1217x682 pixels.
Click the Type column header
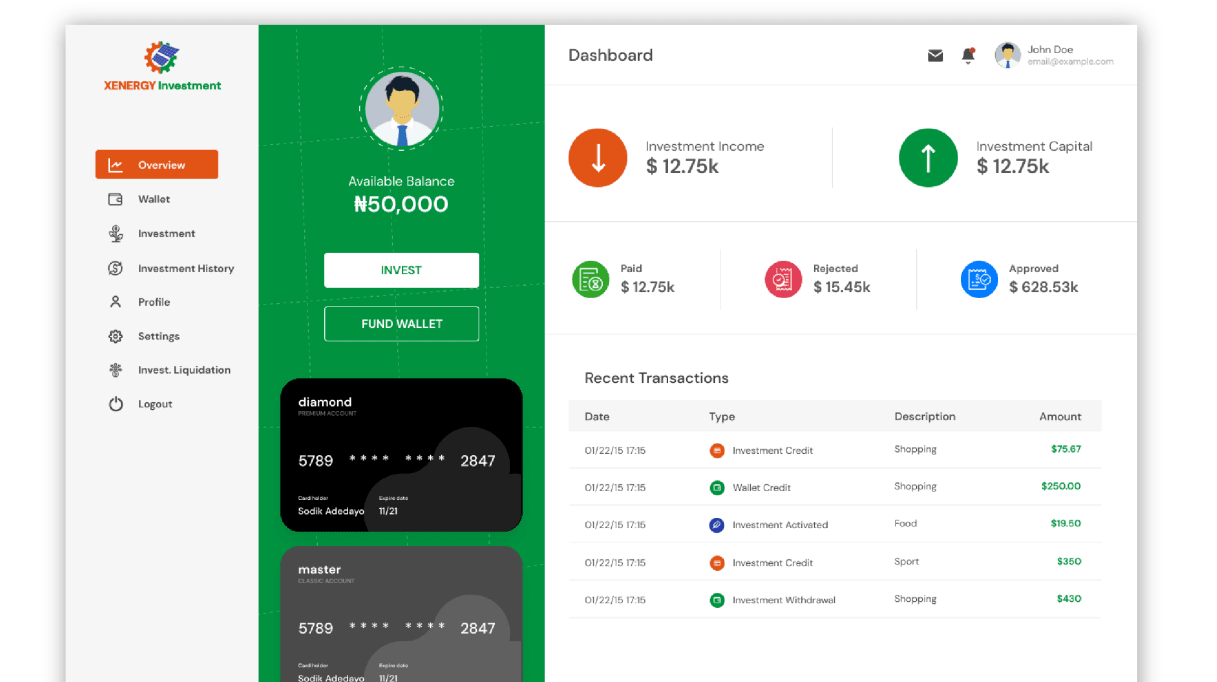(722, 417)
